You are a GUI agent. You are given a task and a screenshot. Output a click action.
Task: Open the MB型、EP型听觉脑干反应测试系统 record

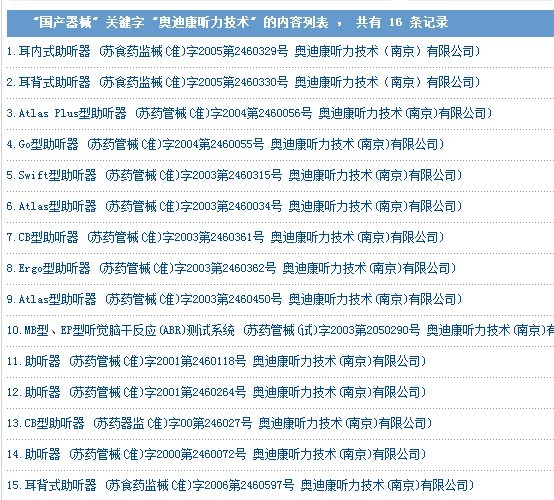tap(281, 330)
